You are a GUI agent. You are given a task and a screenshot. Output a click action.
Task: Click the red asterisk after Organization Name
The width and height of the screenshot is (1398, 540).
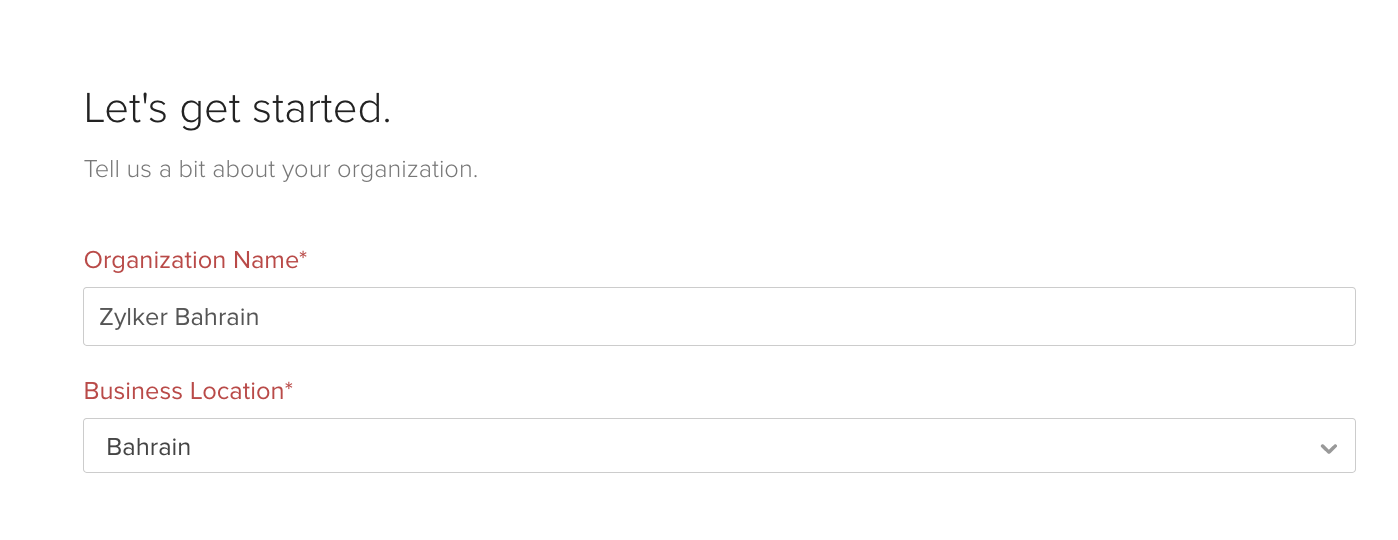[x=303, y=258]
